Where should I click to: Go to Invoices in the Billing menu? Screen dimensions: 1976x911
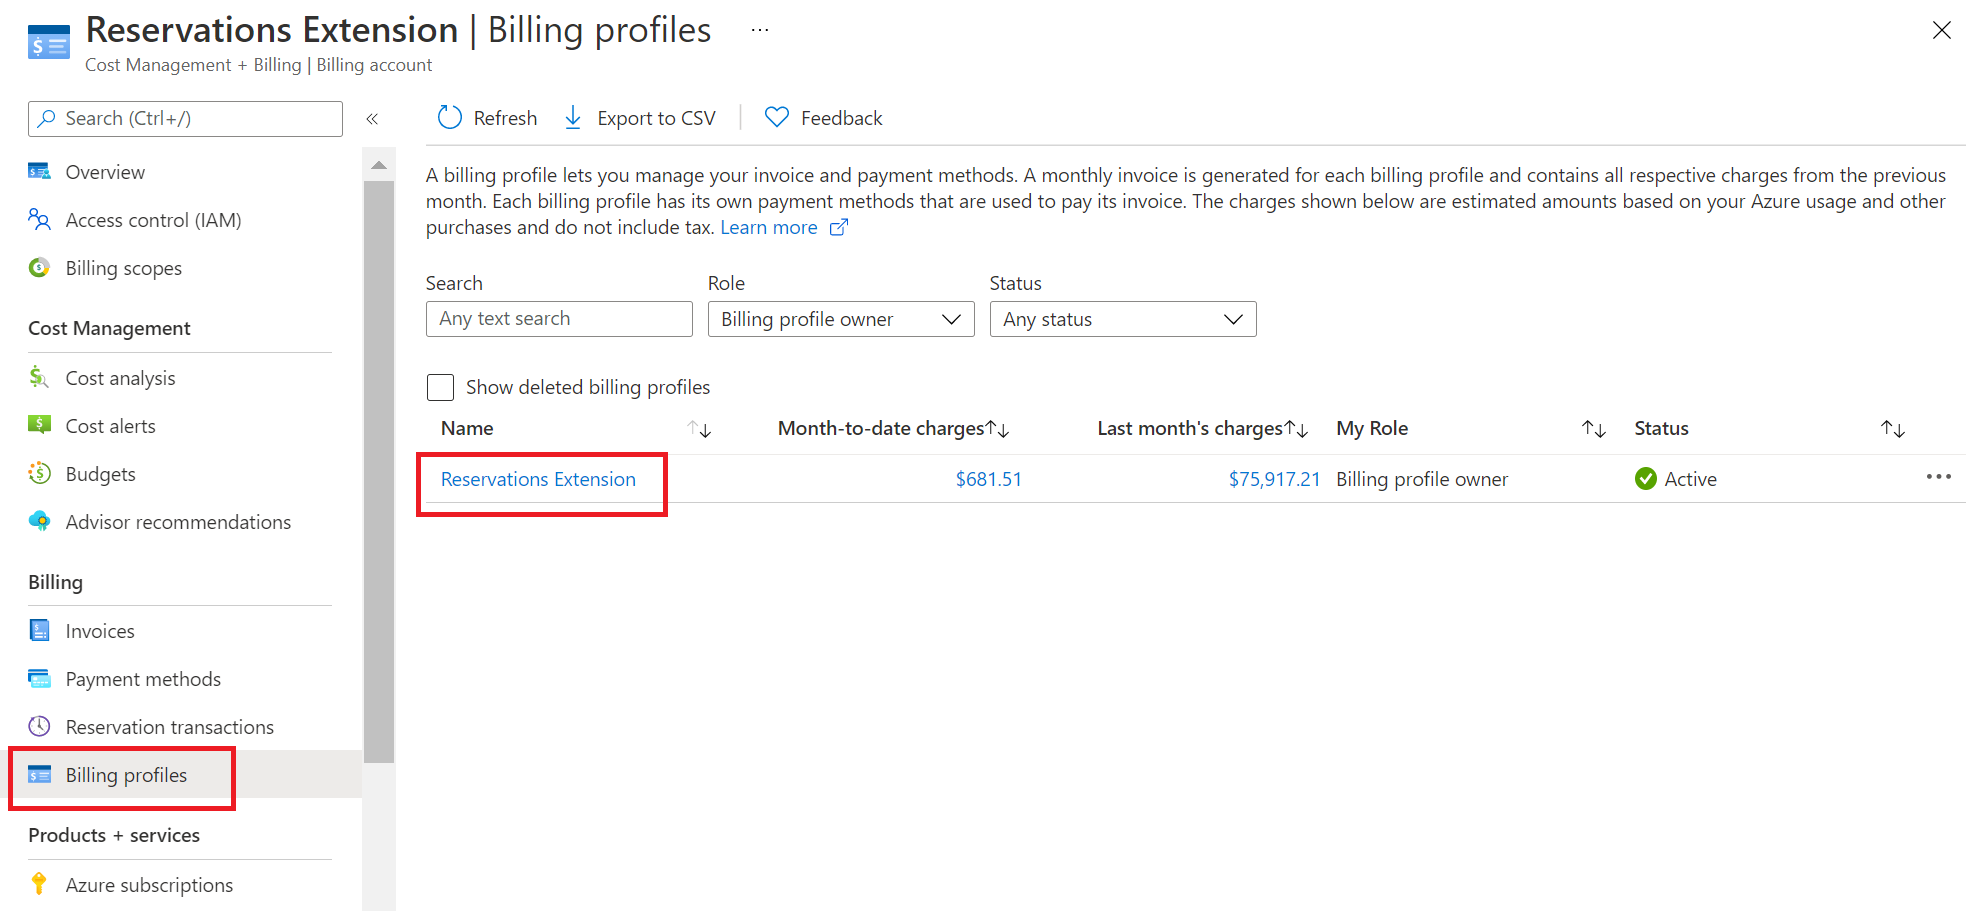pos(100,631)
